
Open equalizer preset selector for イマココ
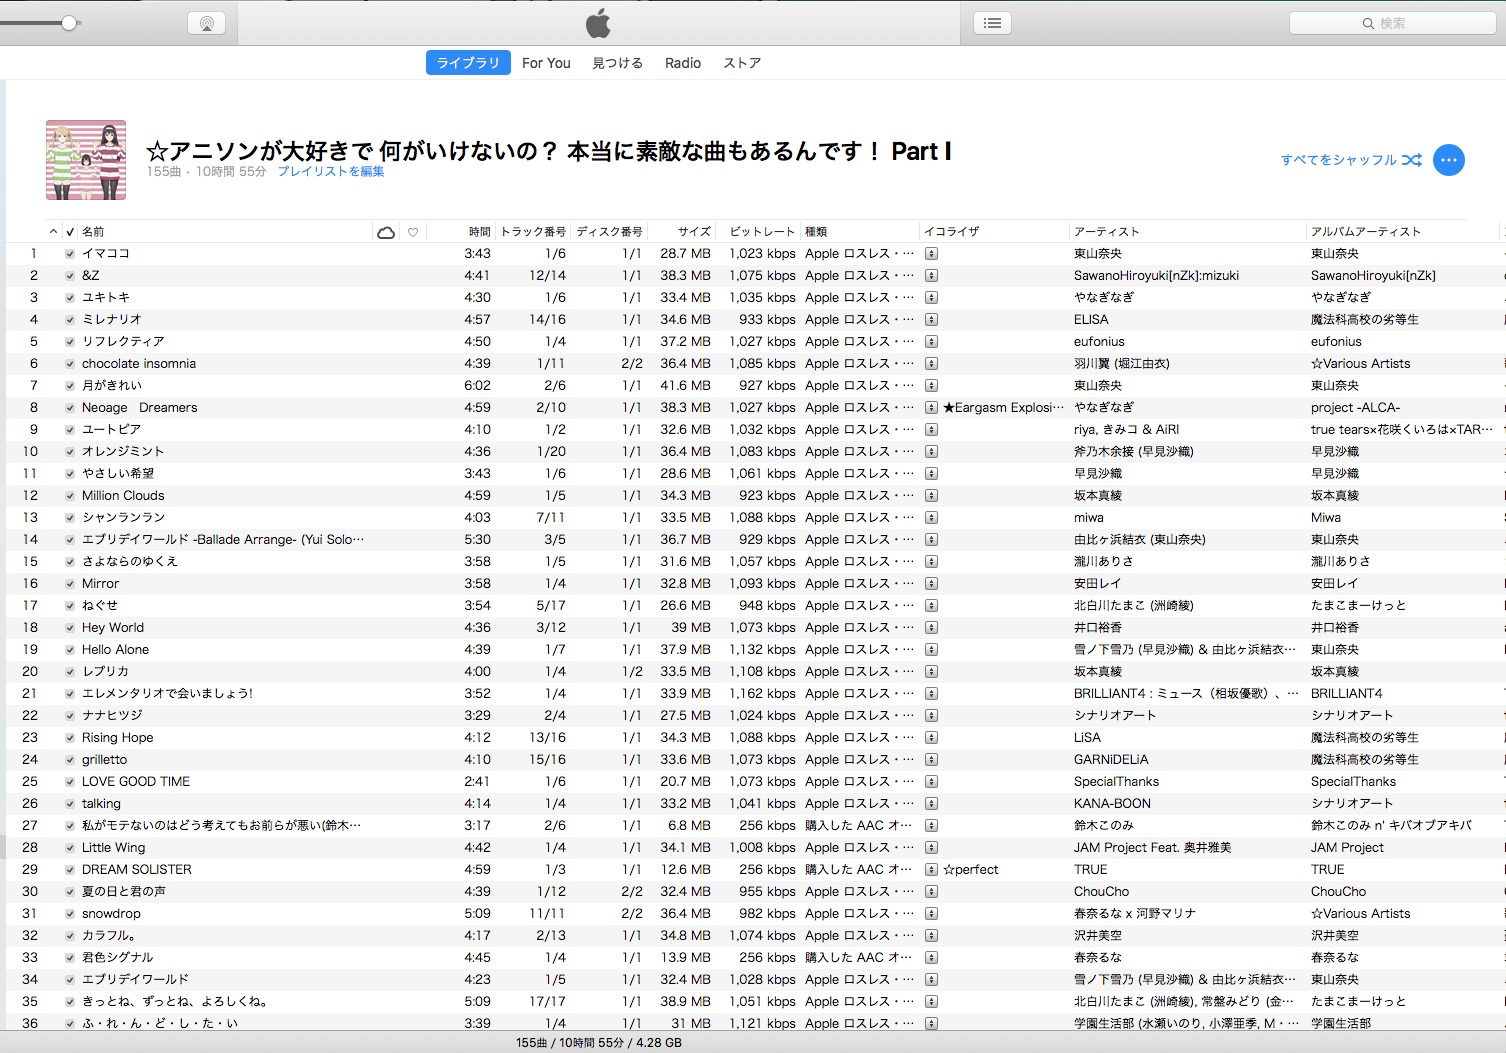click(x=931, y=254)
